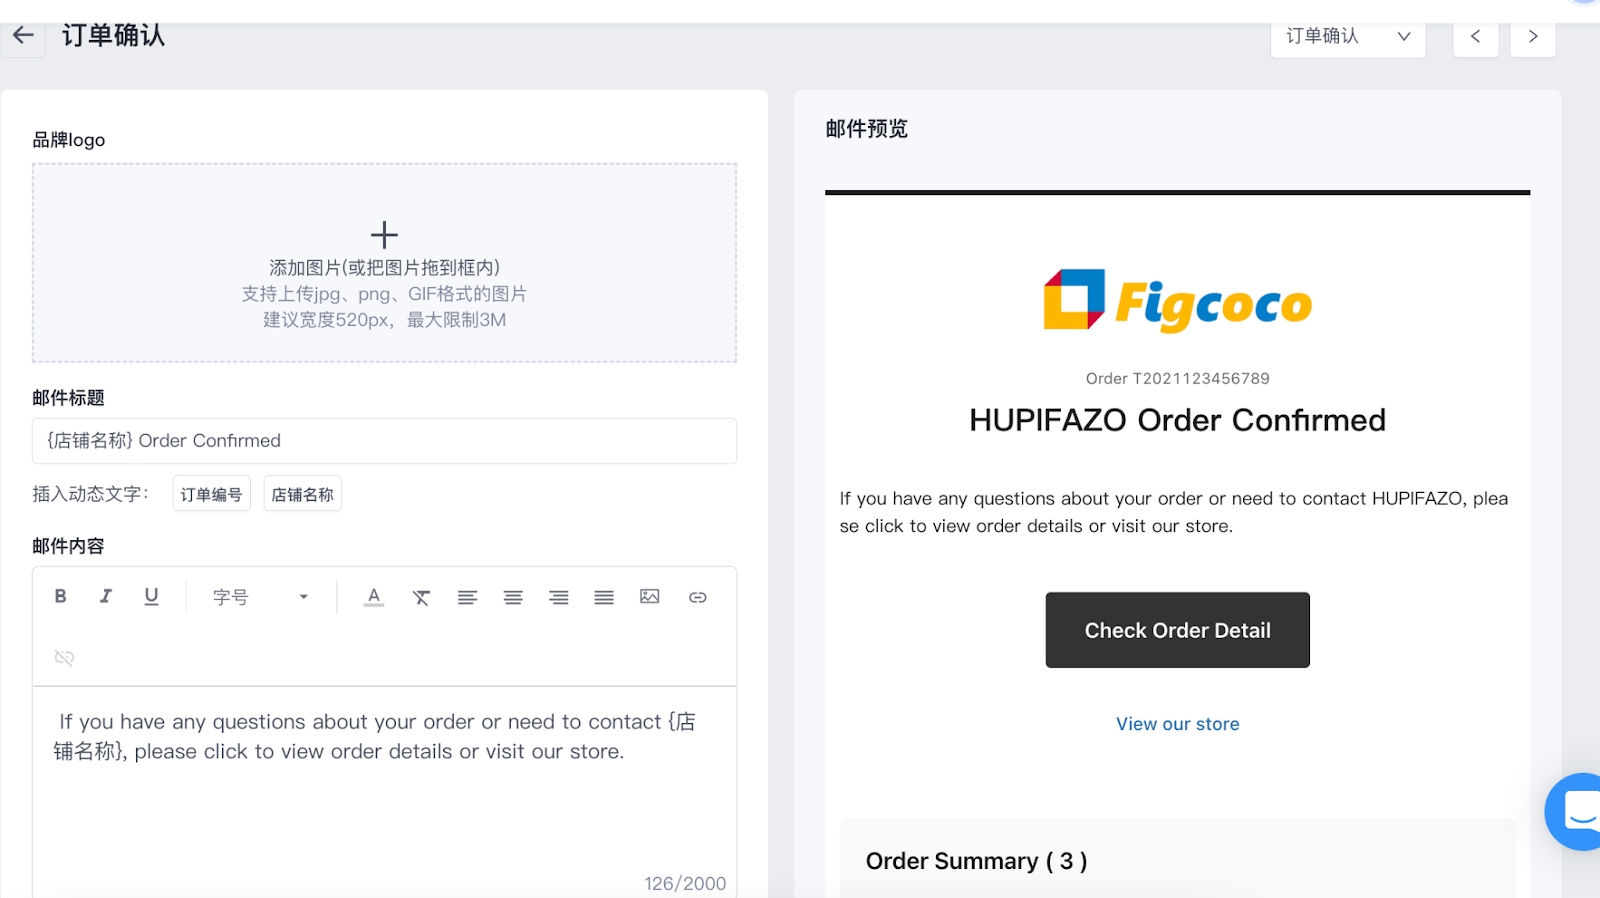
Task: Insert the 订单编号 dynamic text
Action: point(211,494)
